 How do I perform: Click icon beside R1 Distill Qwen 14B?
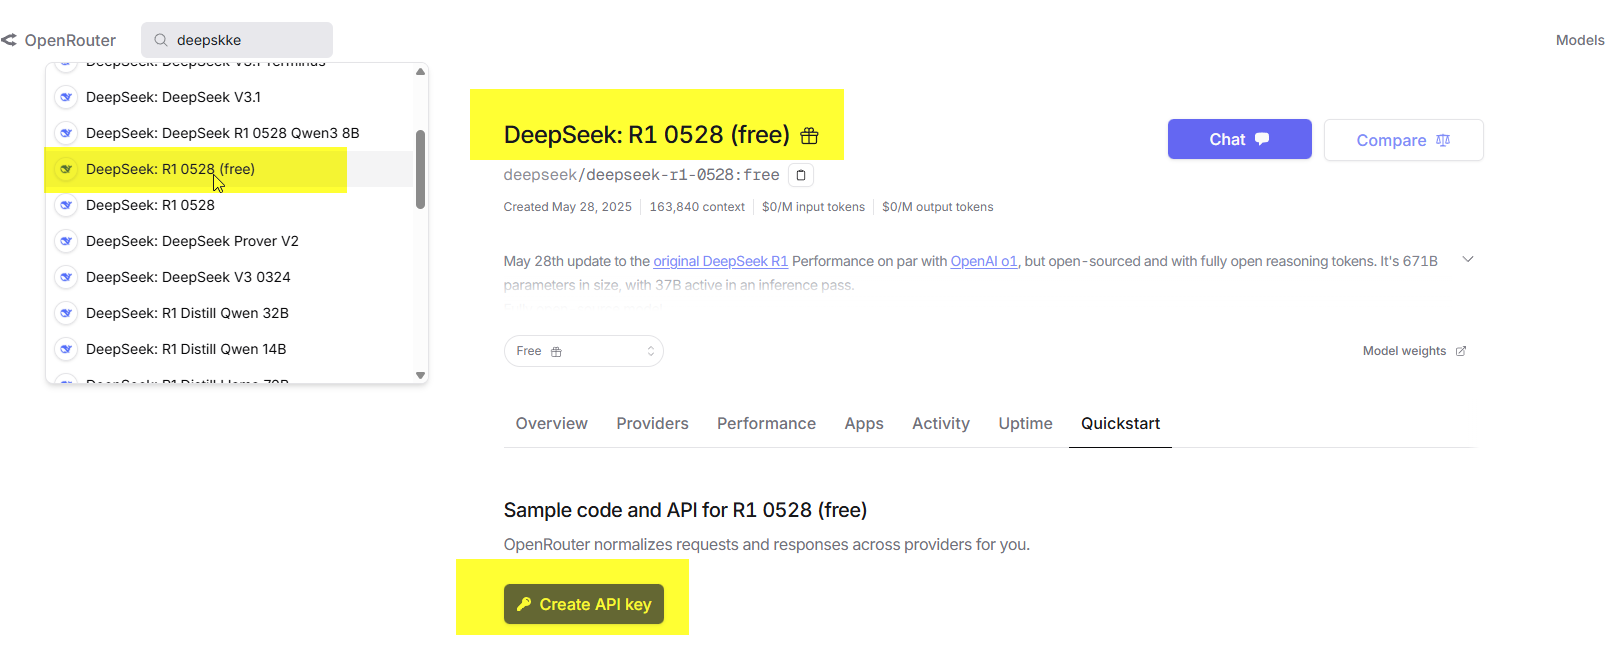pos(66,349)
